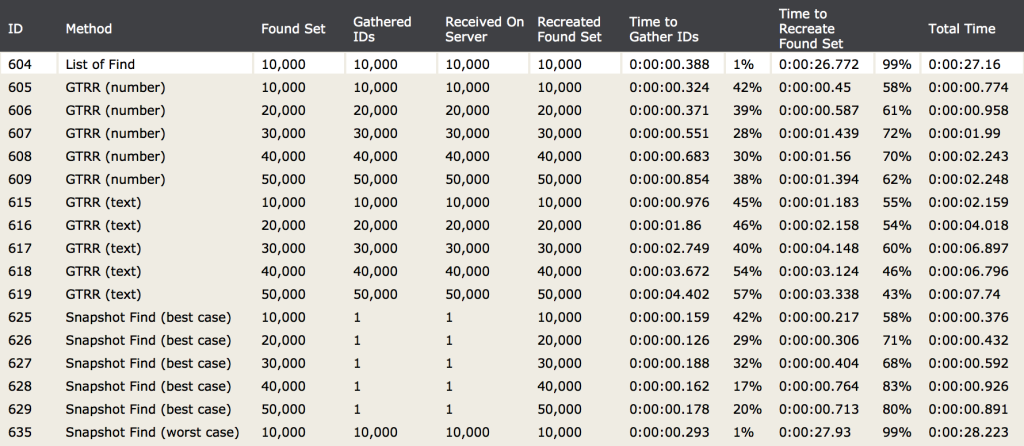This screenshot has width=1024, height=446.
Task: Click the Time to Recreate Found Set header
Action: (x=810, y=29)
